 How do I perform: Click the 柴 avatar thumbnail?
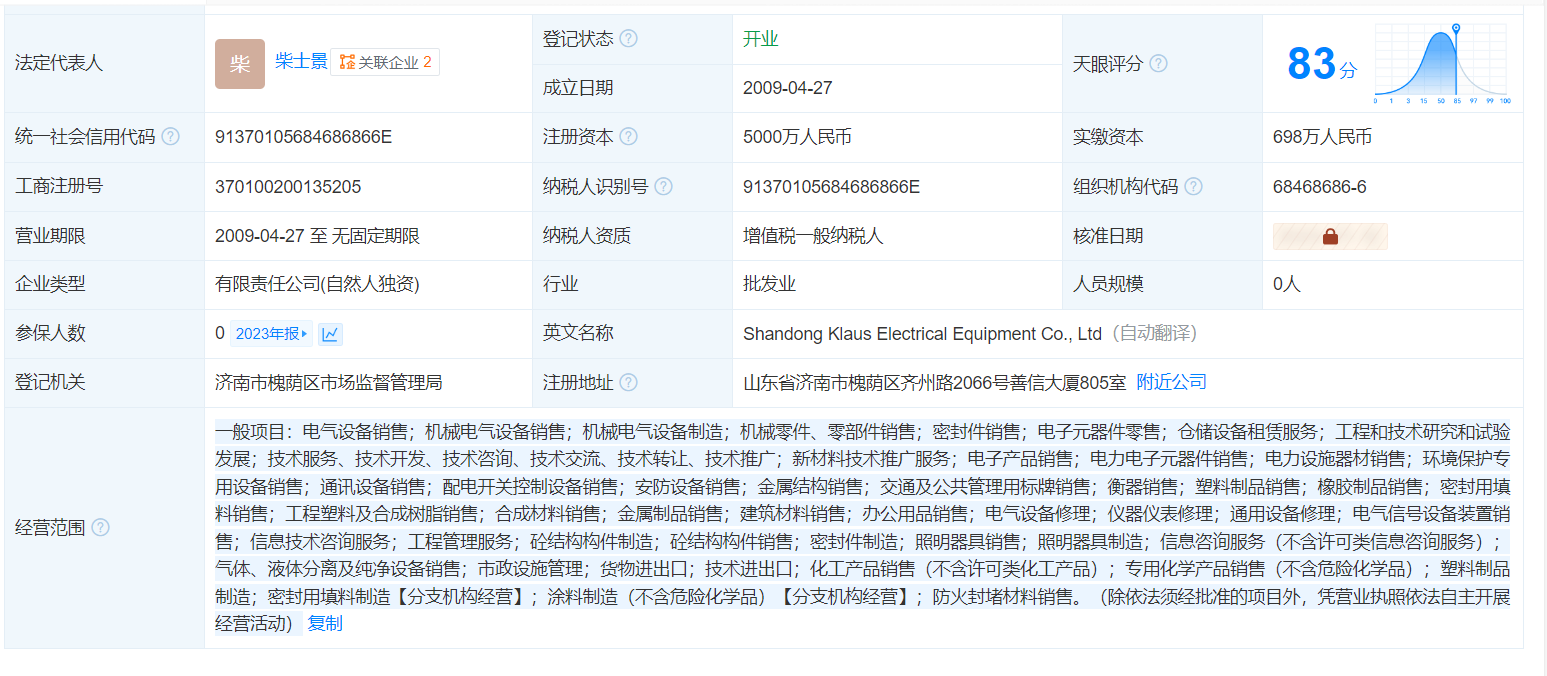240,64
